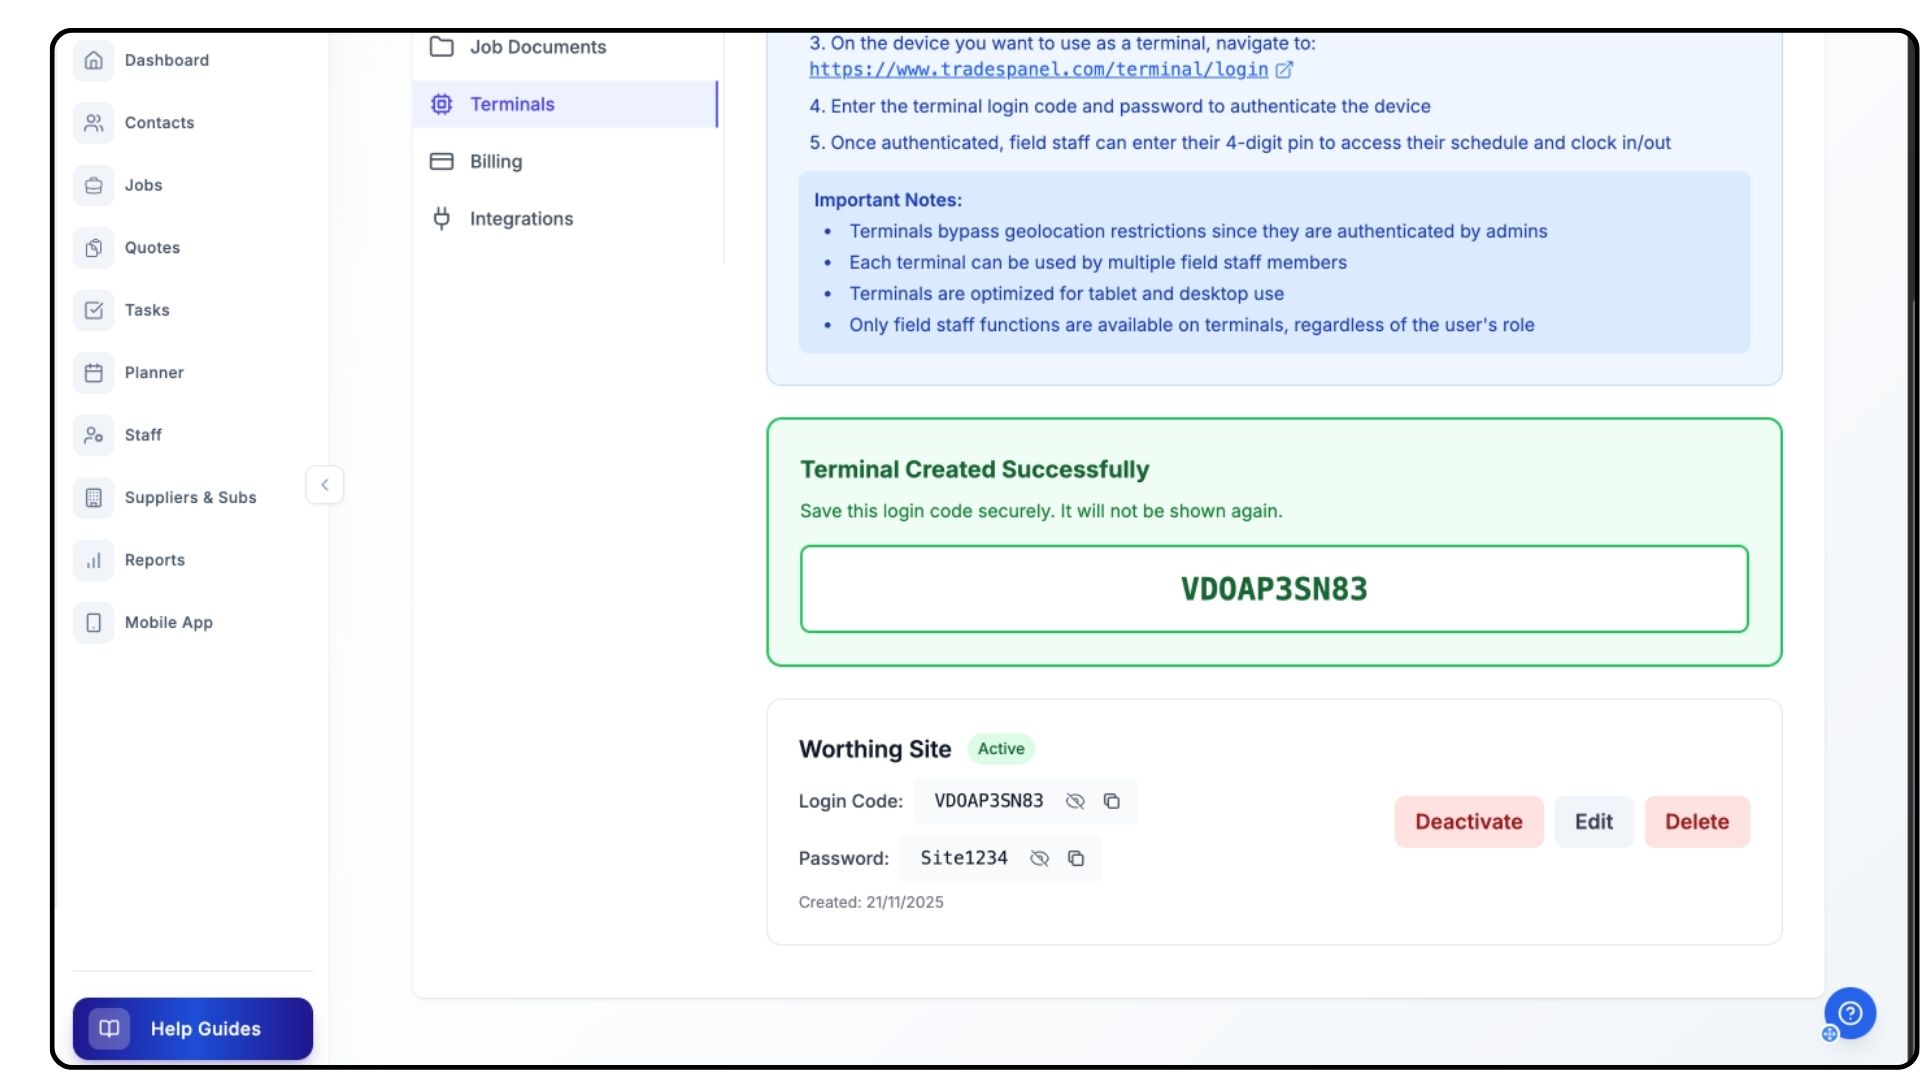Open the tradespanel terminal login link
1920x1080 pixels.
point(1038,70)
